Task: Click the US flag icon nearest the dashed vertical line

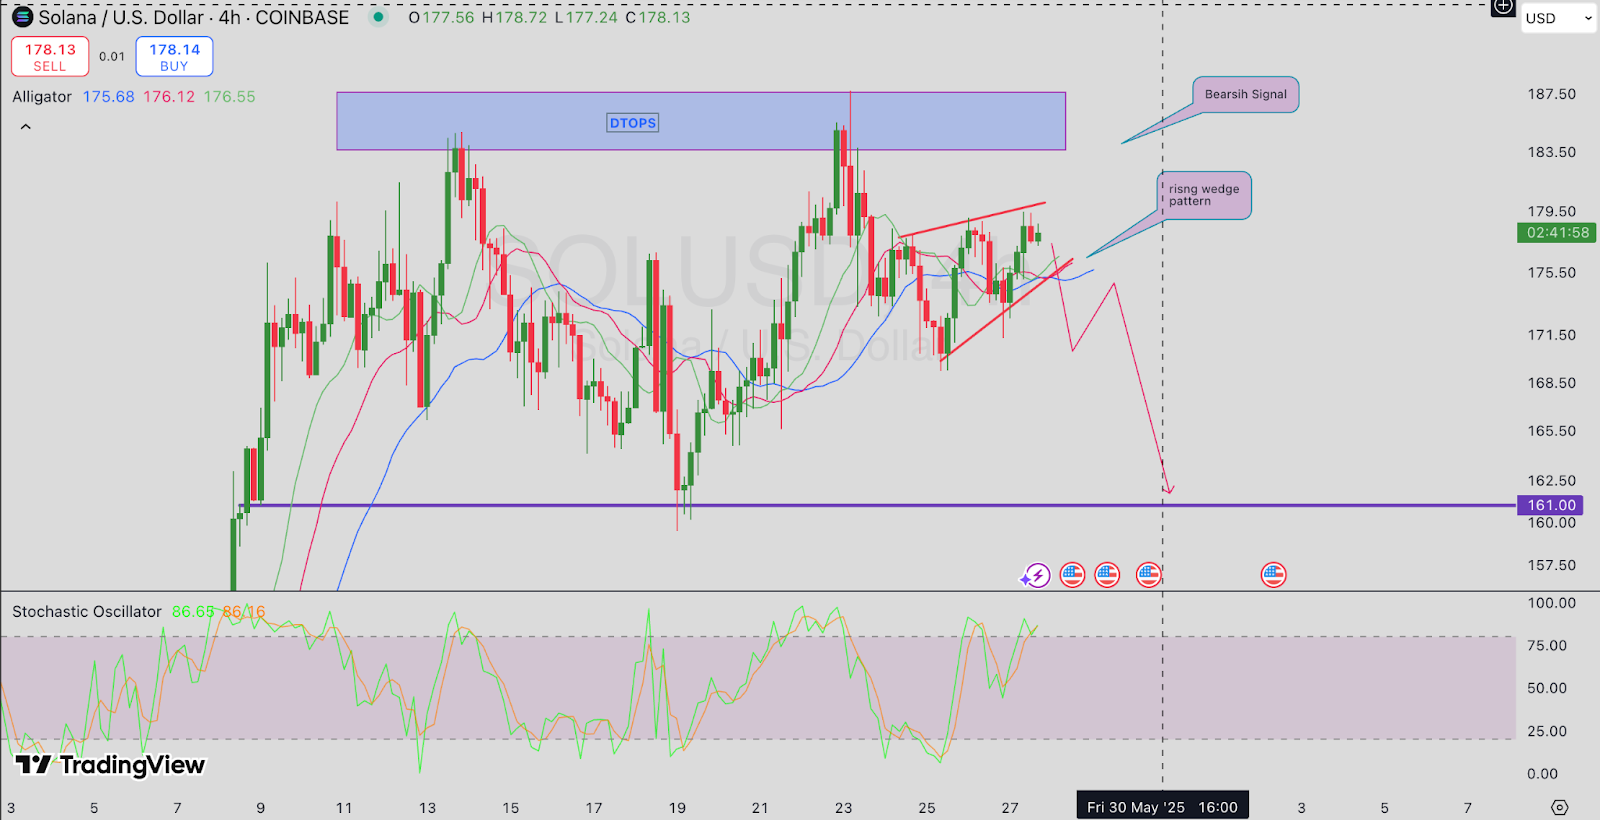Action: click(1148, 575)
